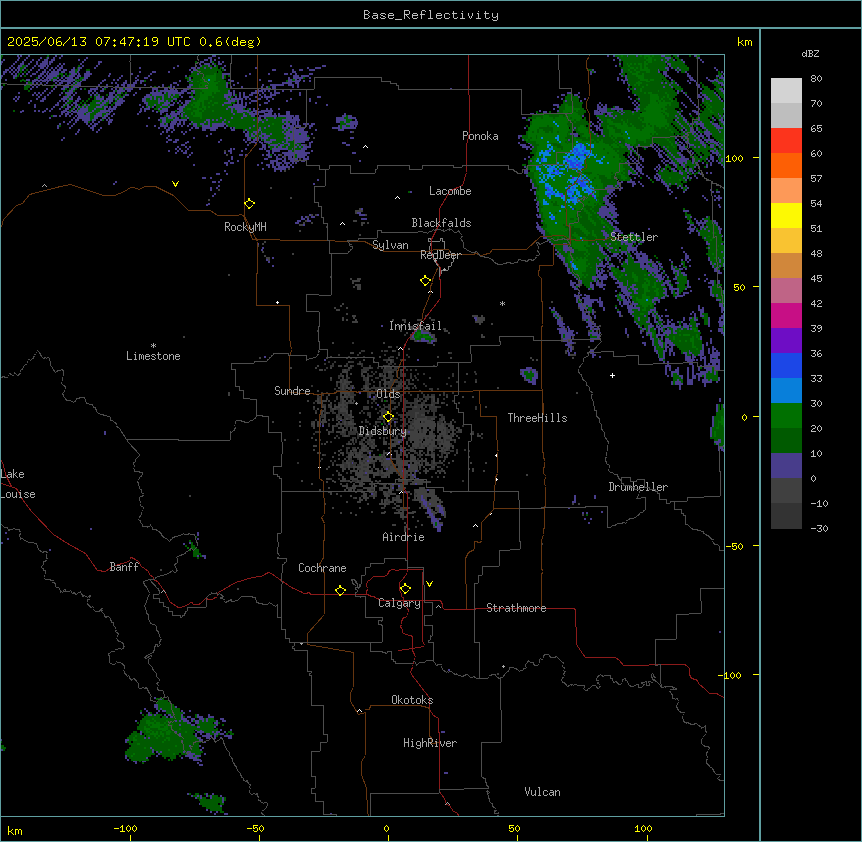Click the Airdrie city label
The width and height of the screenshot is (862, 842).
point(403,537)
